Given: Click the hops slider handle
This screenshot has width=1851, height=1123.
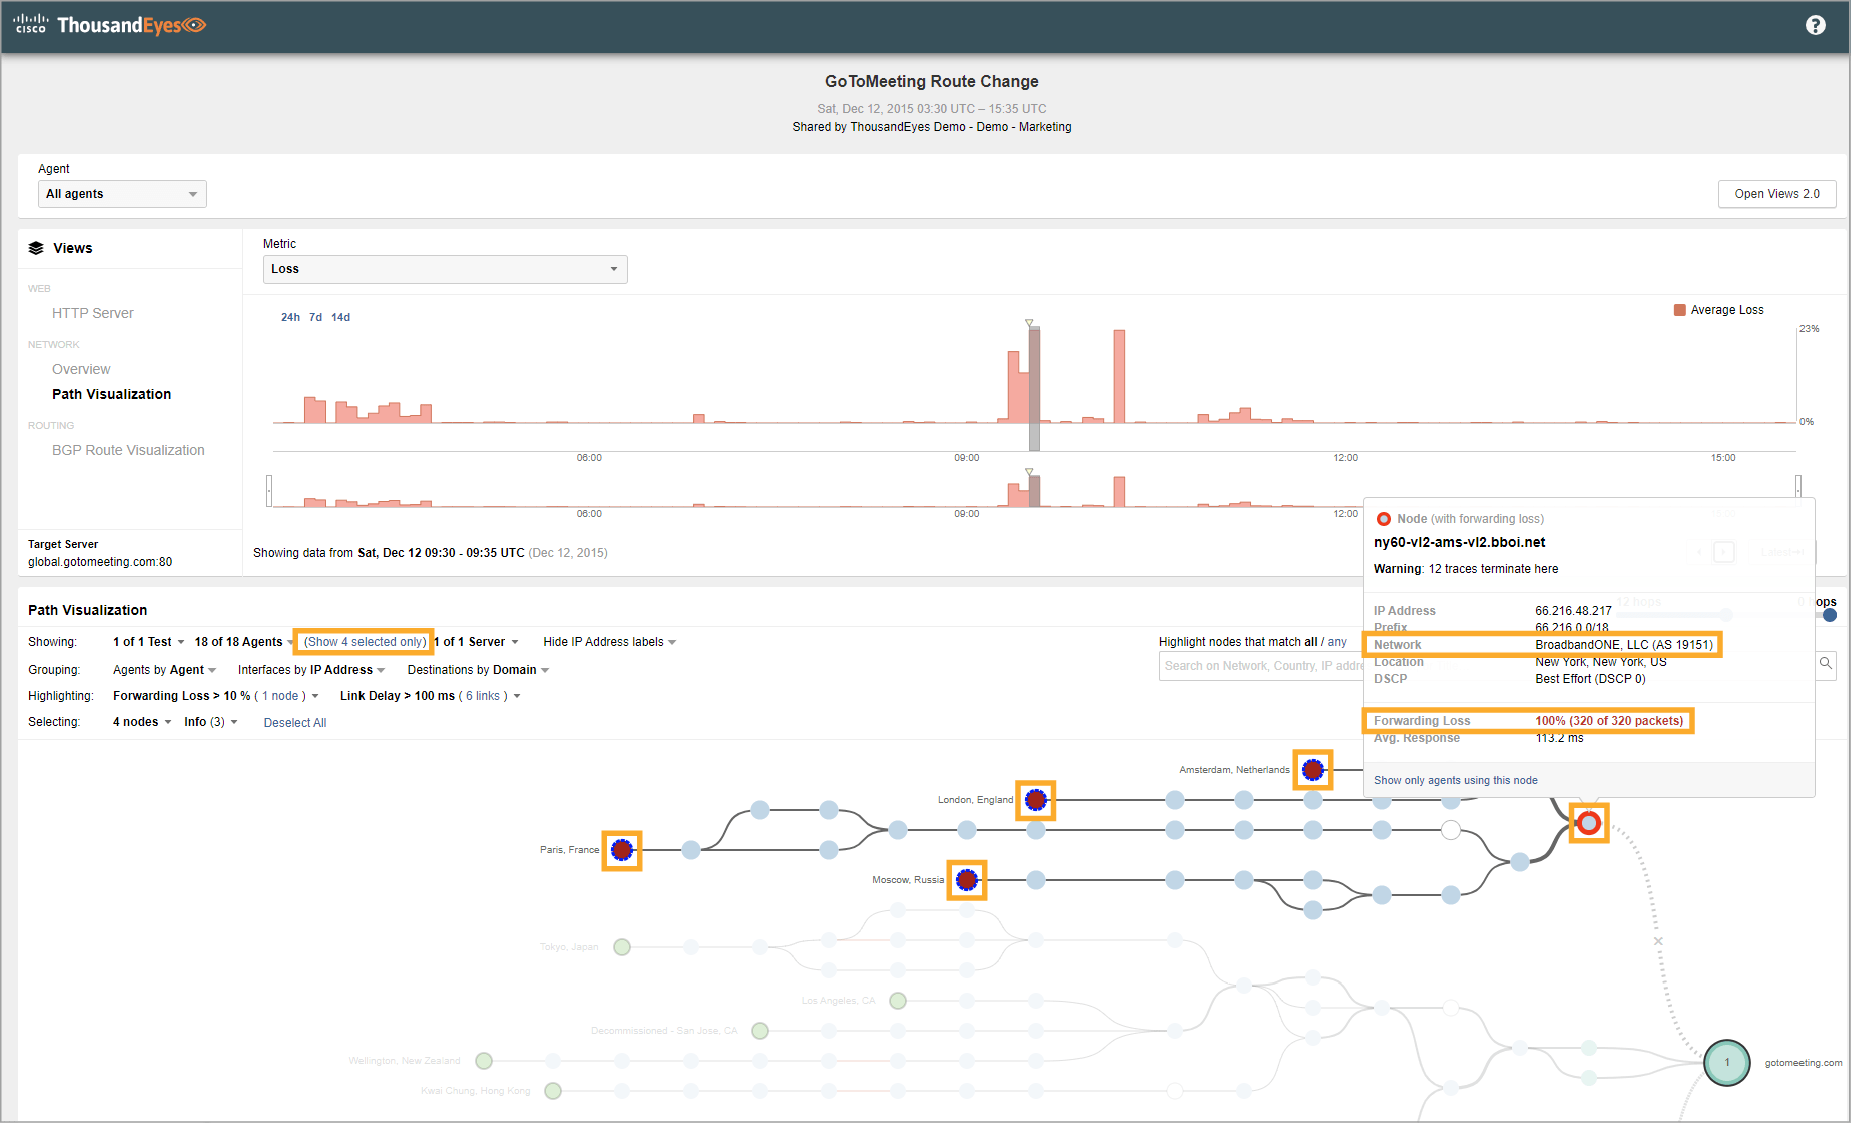Looking at the screenshot, I should 1829,615.
